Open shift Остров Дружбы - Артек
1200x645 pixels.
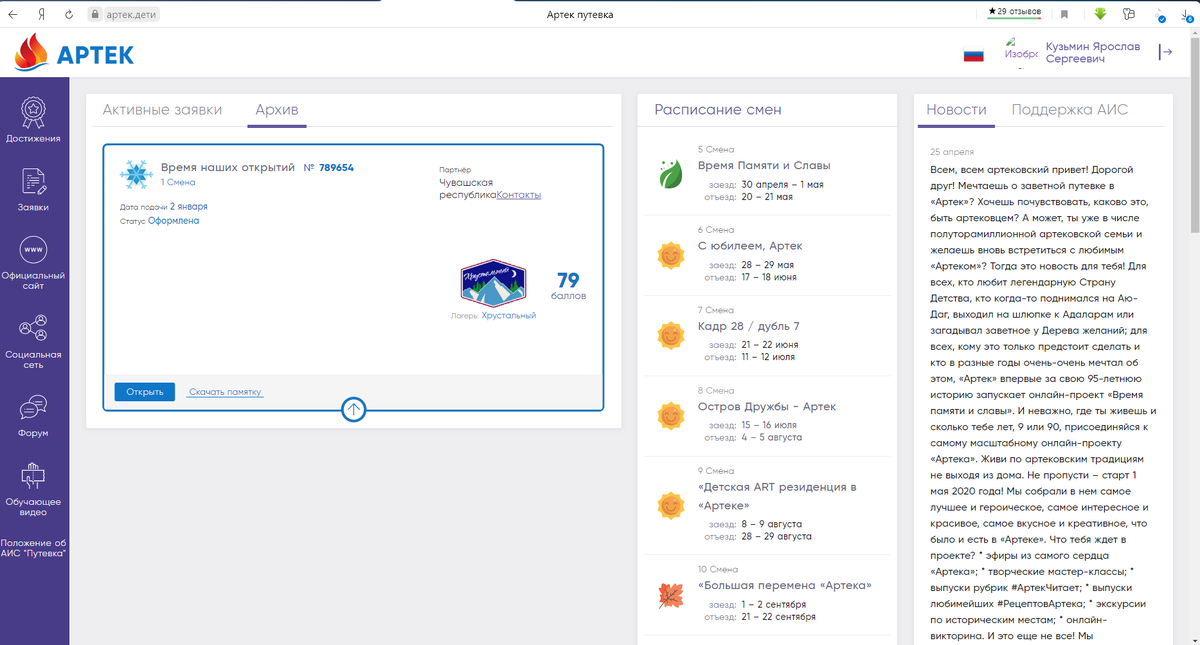766,407
